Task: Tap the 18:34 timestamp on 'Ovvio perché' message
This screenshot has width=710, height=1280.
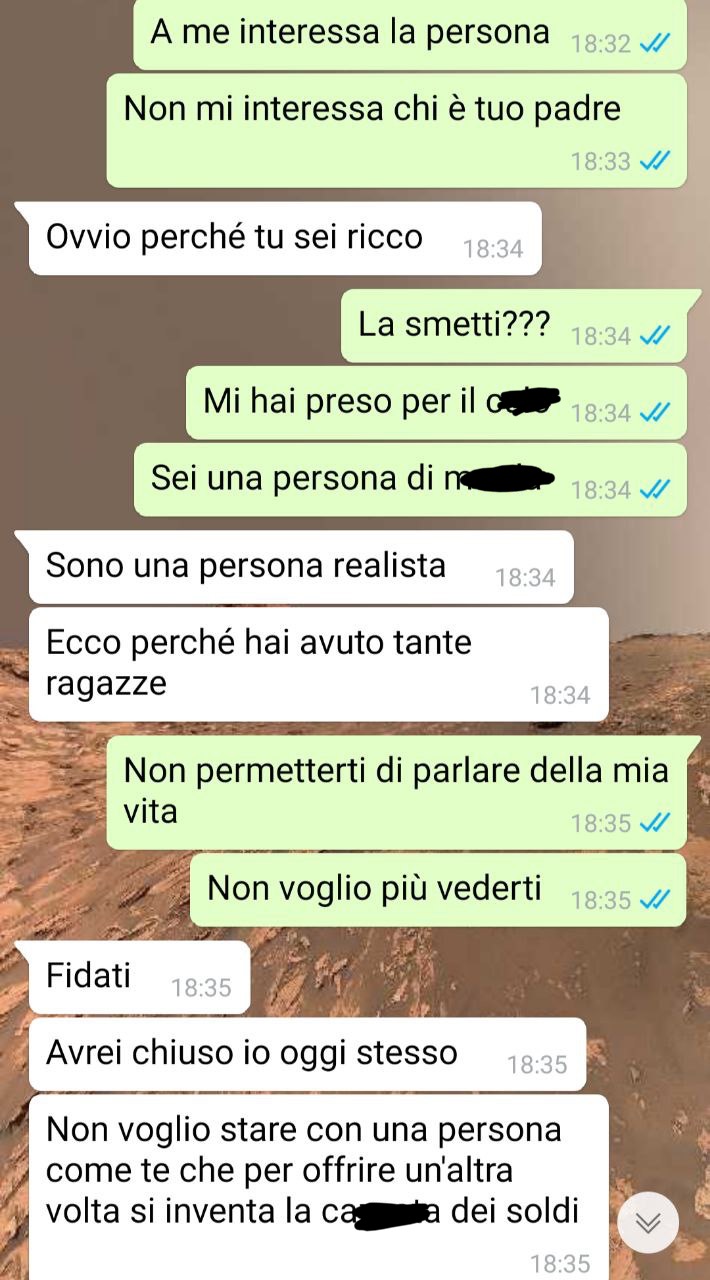Action: tap(493, 249)
